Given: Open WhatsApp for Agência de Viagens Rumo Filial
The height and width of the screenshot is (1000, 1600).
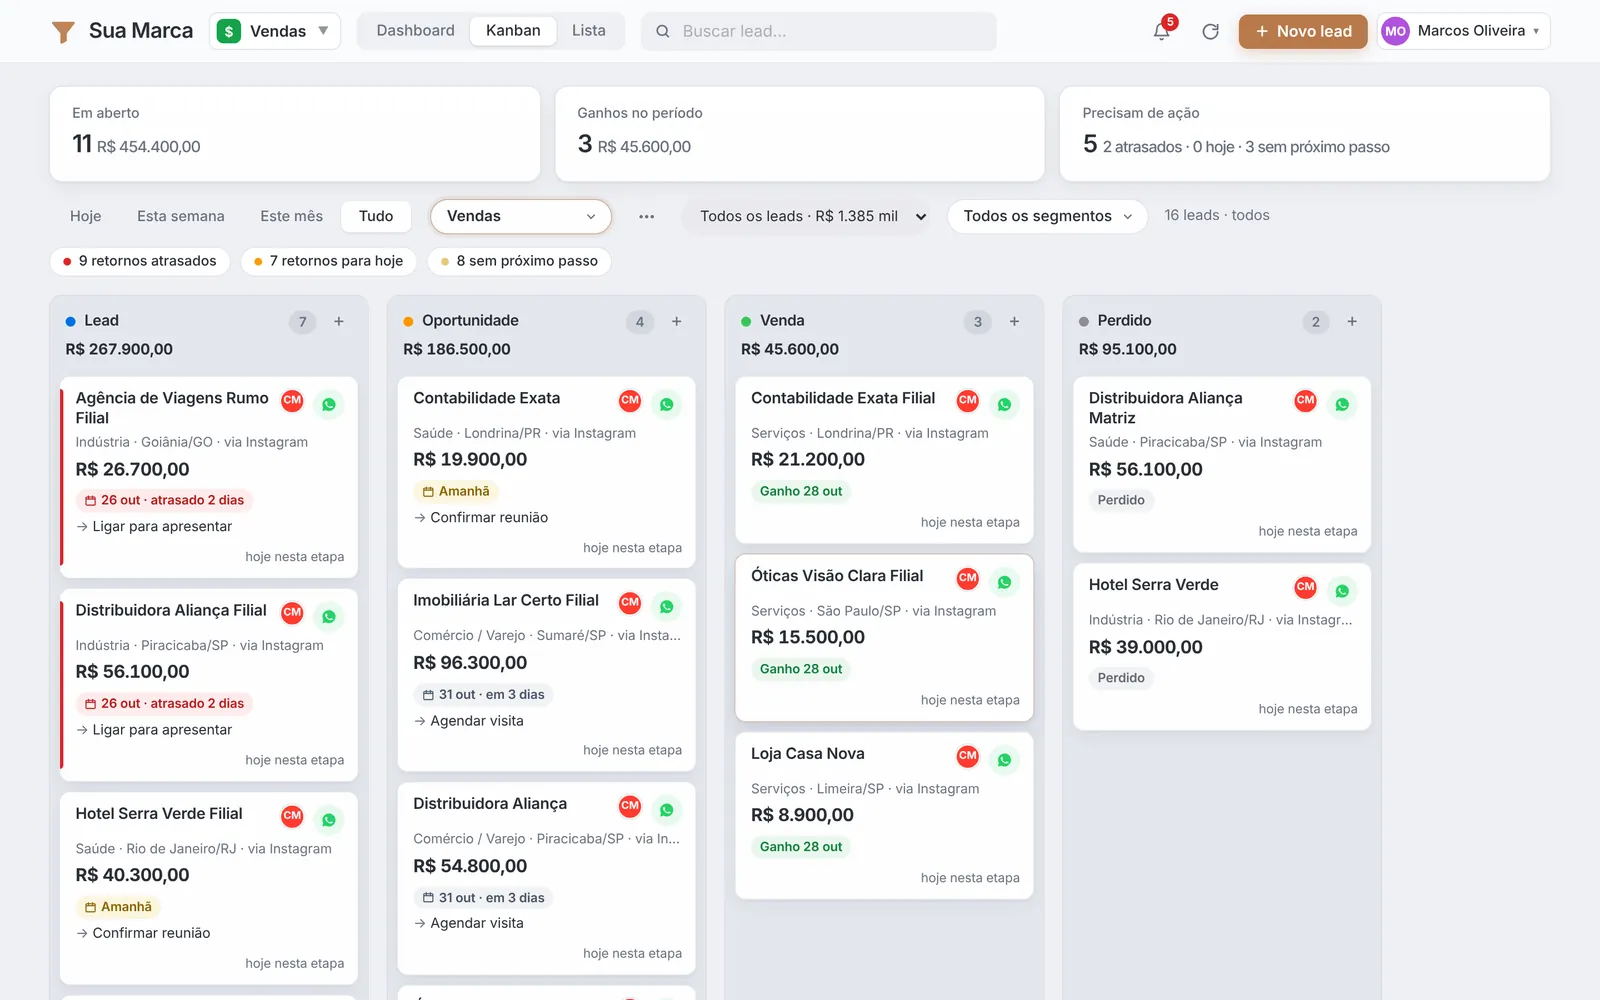Looking at the screenshot, I should [x=329, y=404].
